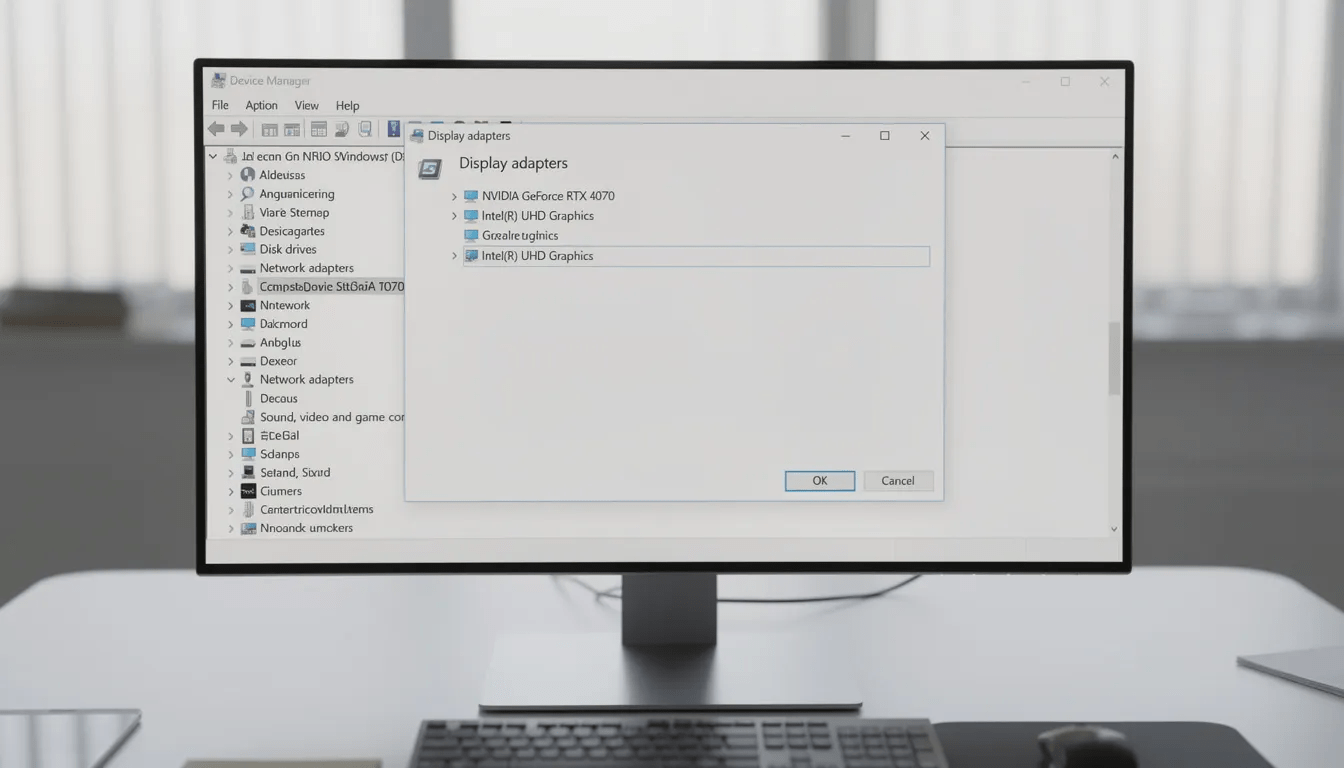The image size is (1344, 768).
Task: Collapse the root computer node
Action: pyautogui.click(x=213, y=157)
